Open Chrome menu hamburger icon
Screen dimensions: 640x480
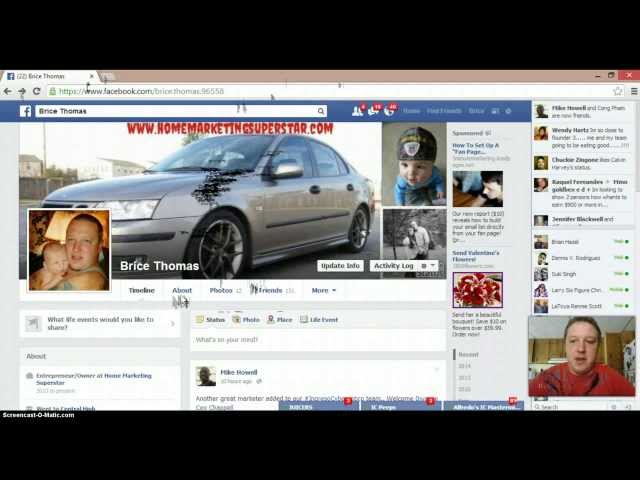pos(634,91)
